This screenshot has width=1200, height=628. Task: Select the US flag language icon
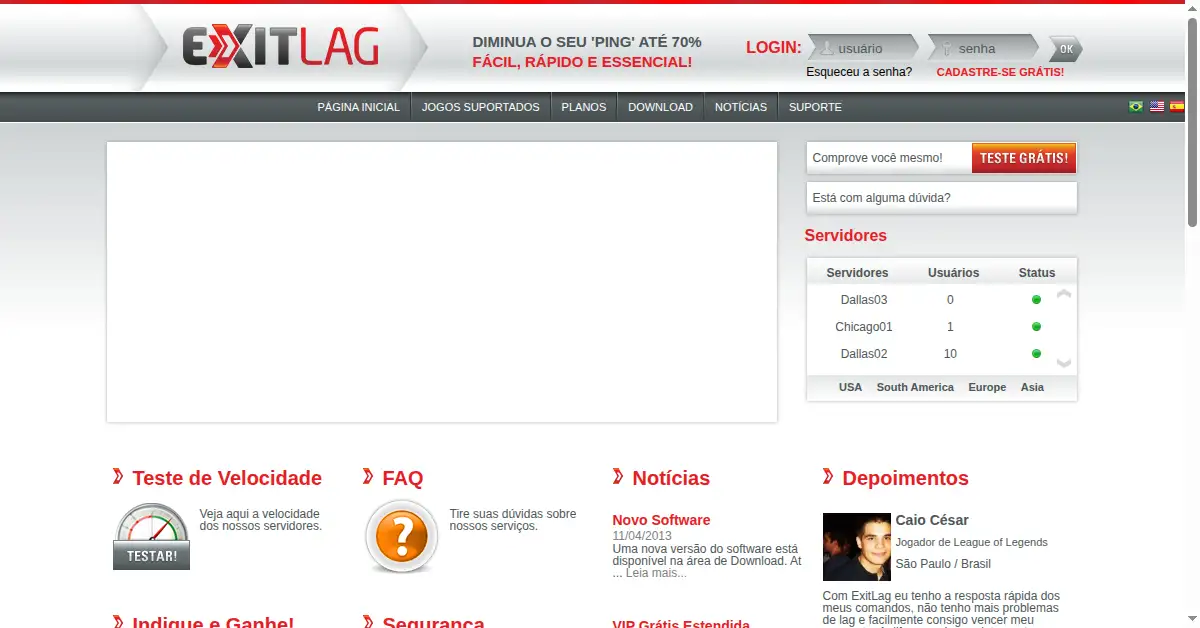(x=1157, y=106)
